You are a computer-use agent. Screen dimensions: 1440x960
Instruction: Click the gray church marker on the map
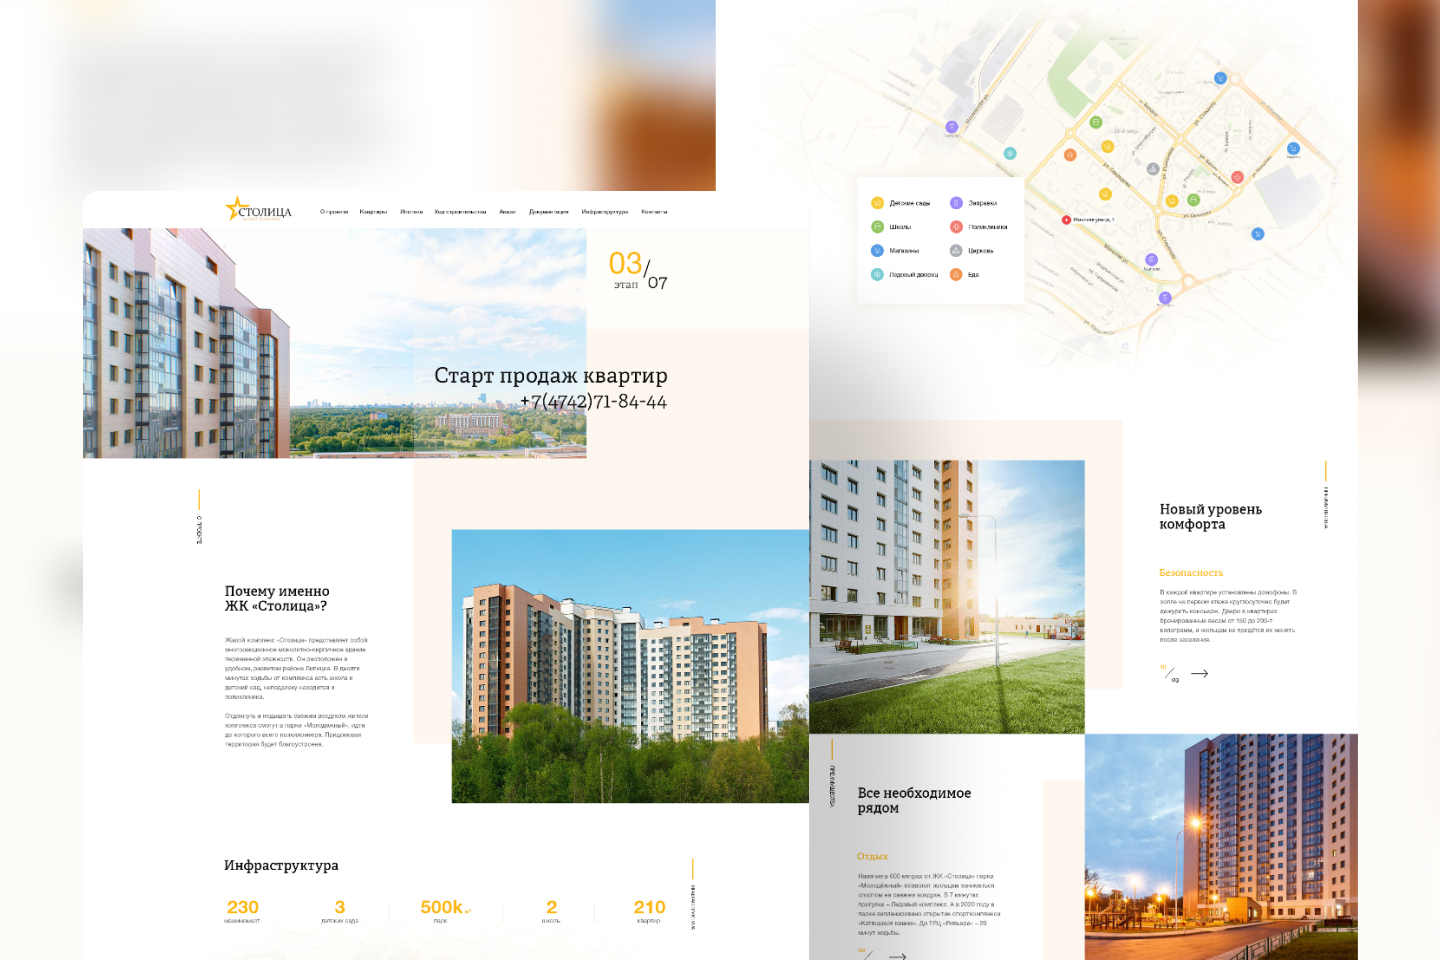(1153, 169)
